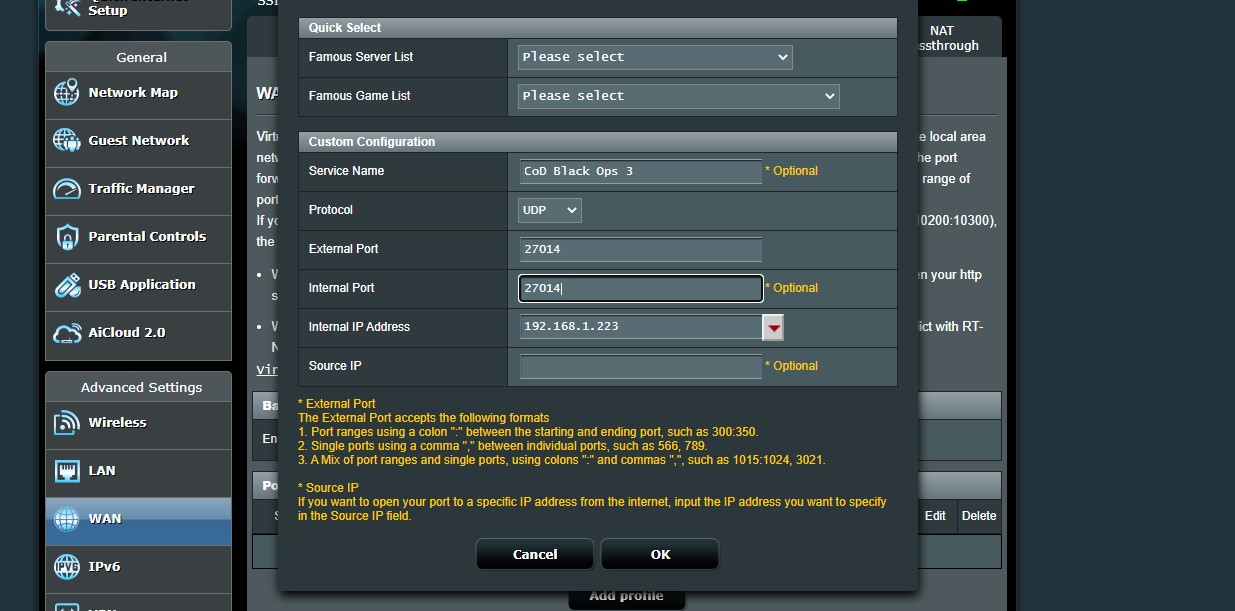
Task: Open Traffic Manager menu label
Action: 141,189
